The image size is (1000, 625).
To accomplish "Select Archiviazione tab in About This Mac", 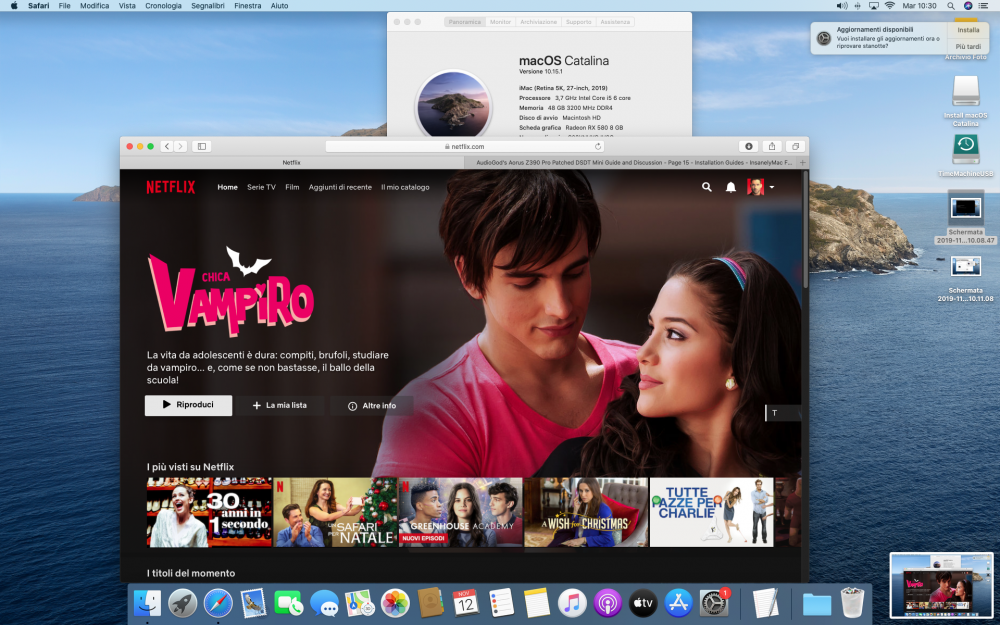I will coord(538,22).
